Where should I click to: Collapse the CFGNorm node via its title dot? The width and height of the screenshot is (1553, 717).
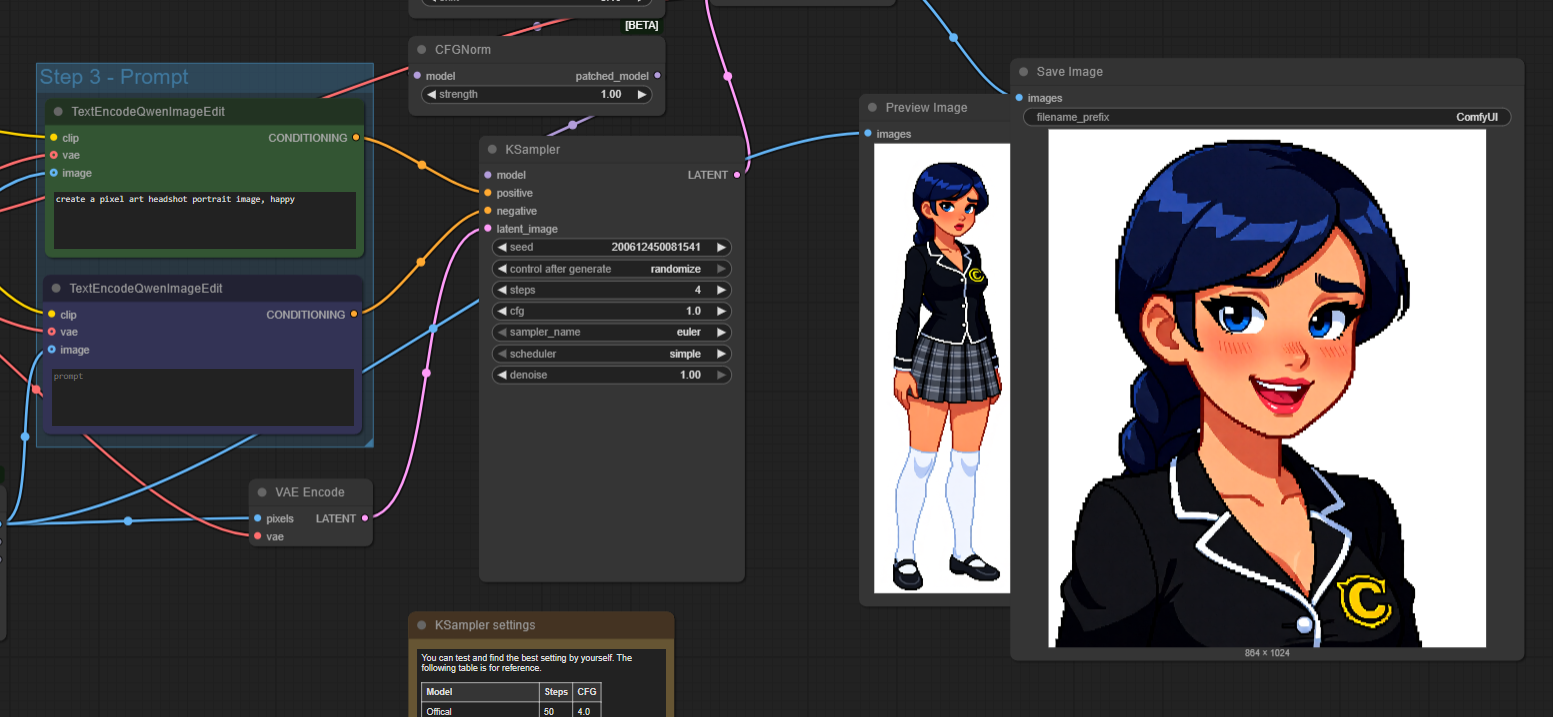[422, 50]
